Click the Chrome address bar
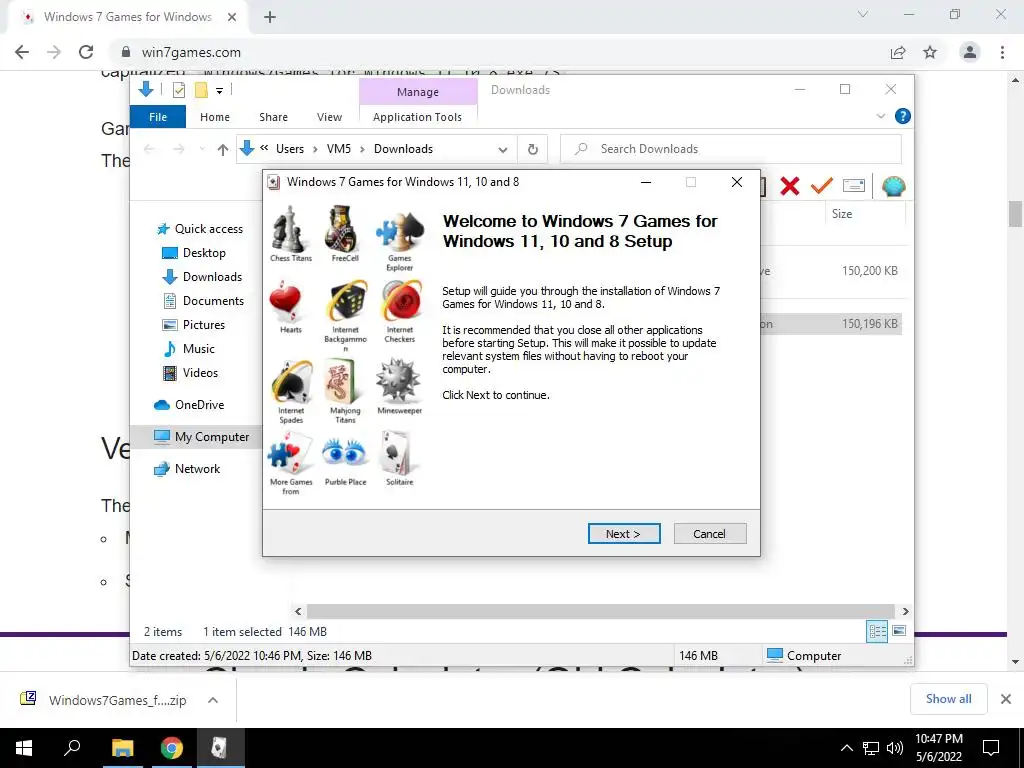This screenshot has width=1024, height=768. pyautogui.click(x=496, y=52)
